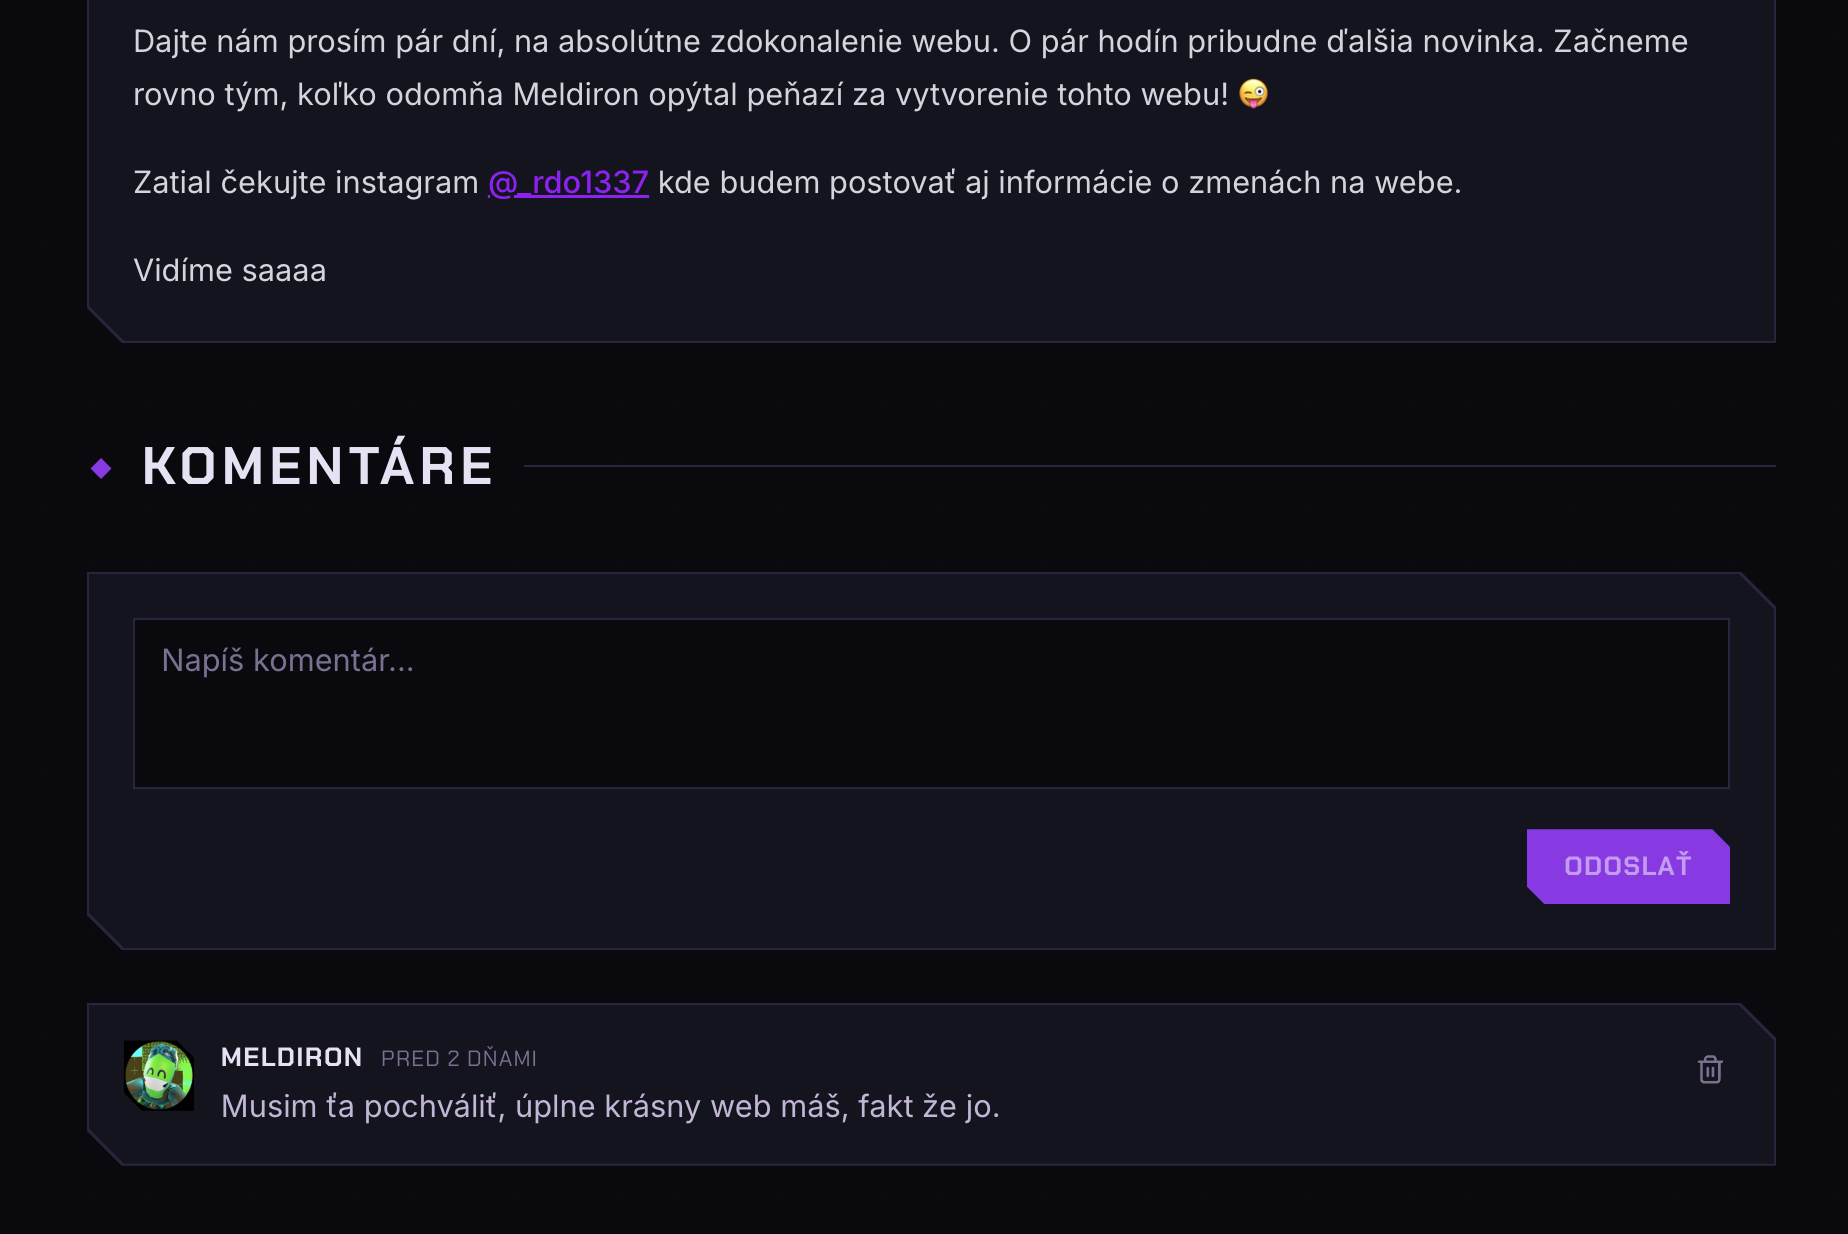The image size is (1848, 1234).
Task: Open the @_rdo1337 Instagram link
Action: [x=567, y=182]
